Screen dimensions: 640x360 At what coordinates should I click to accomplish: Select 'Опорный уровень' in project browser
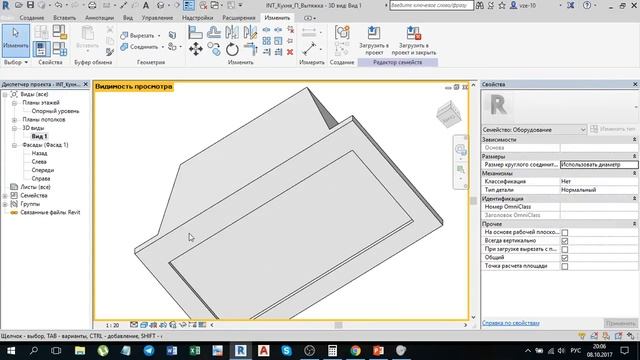pyautogui.click(x=56, y=111)
